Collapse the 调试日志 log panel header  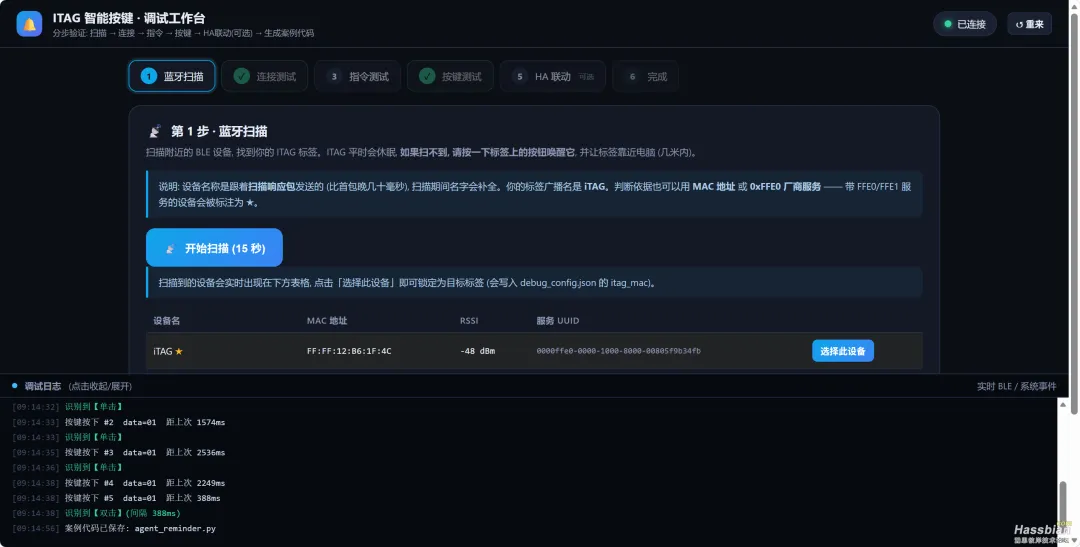pos(534,386)
